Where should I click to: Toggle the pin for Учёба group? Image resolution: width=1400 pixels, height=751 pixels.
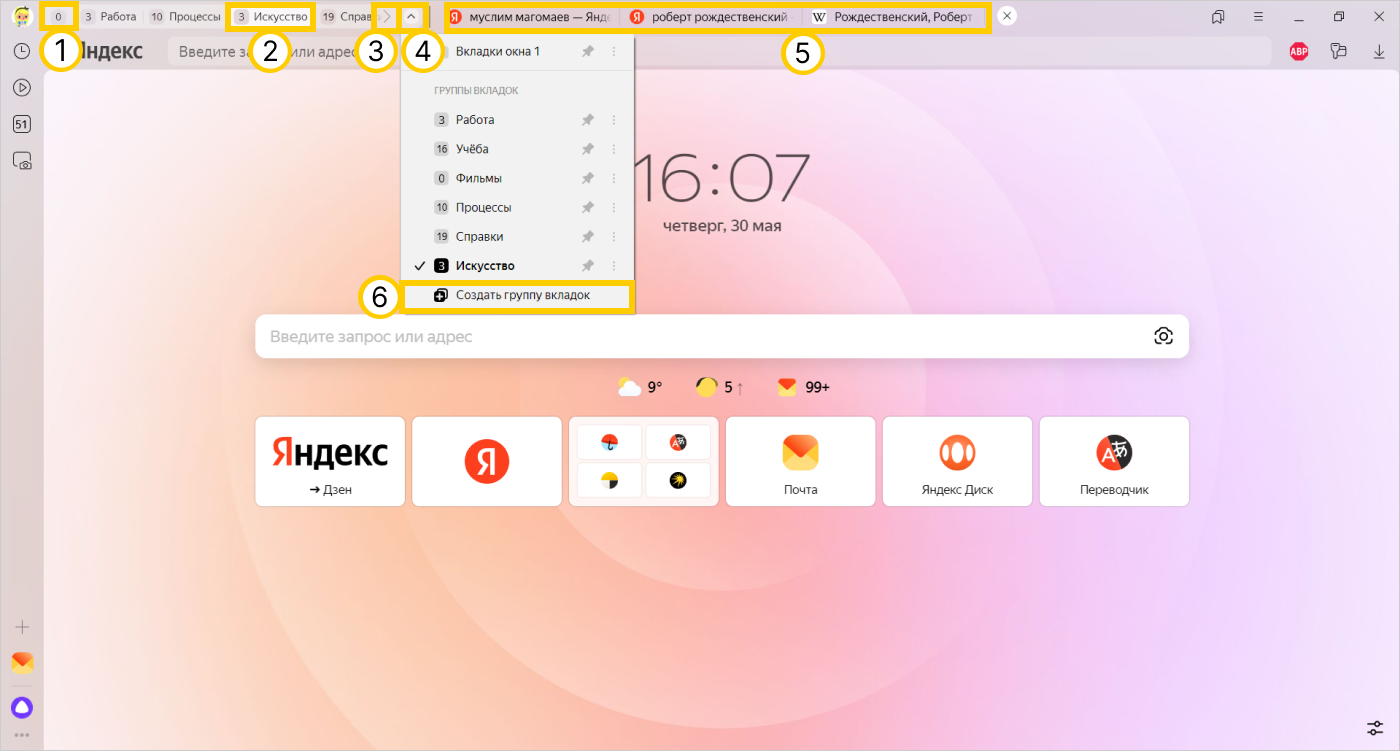[x=588, y=149]
